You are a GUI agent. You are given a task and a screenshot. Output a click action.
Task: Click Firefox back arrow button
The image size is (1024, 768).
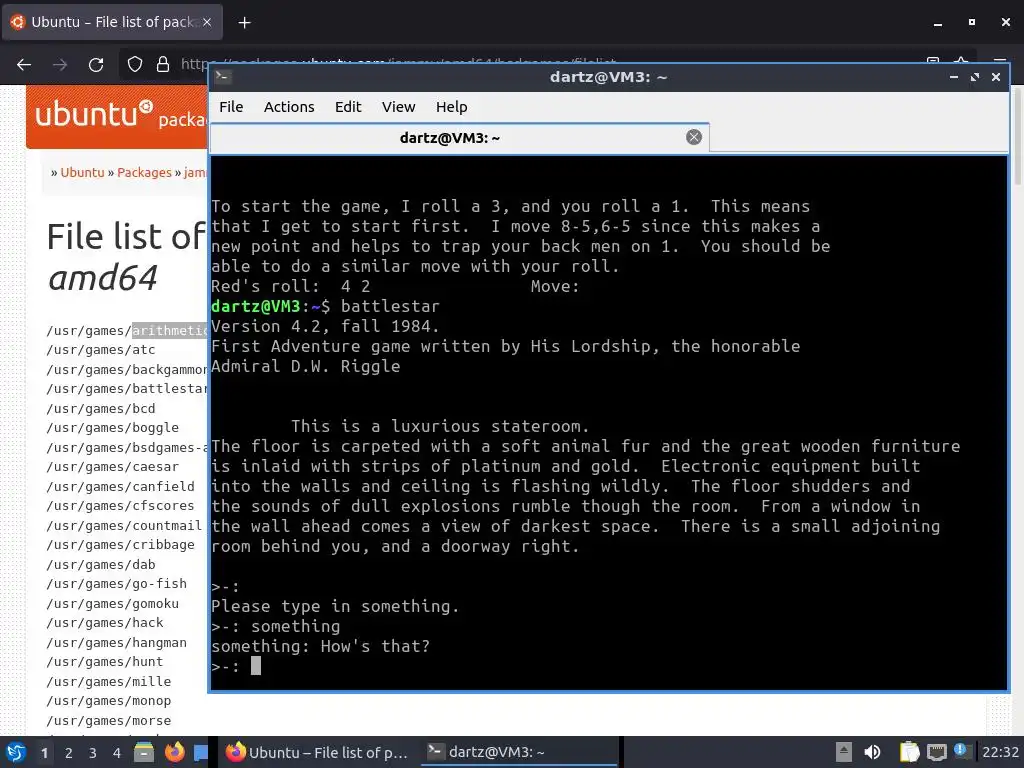(24, 64)
